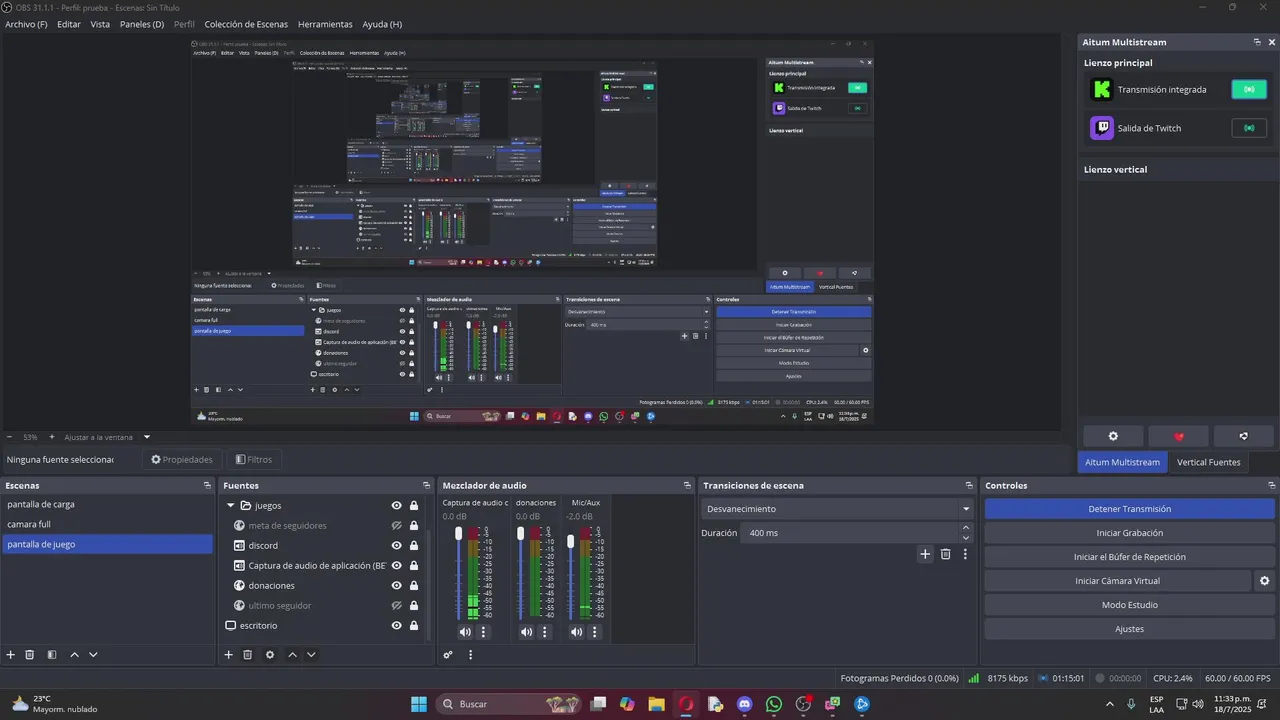Add a new scene with plus icon
The height and width of the screenshot is (720, 1280).
click(11, 655)
